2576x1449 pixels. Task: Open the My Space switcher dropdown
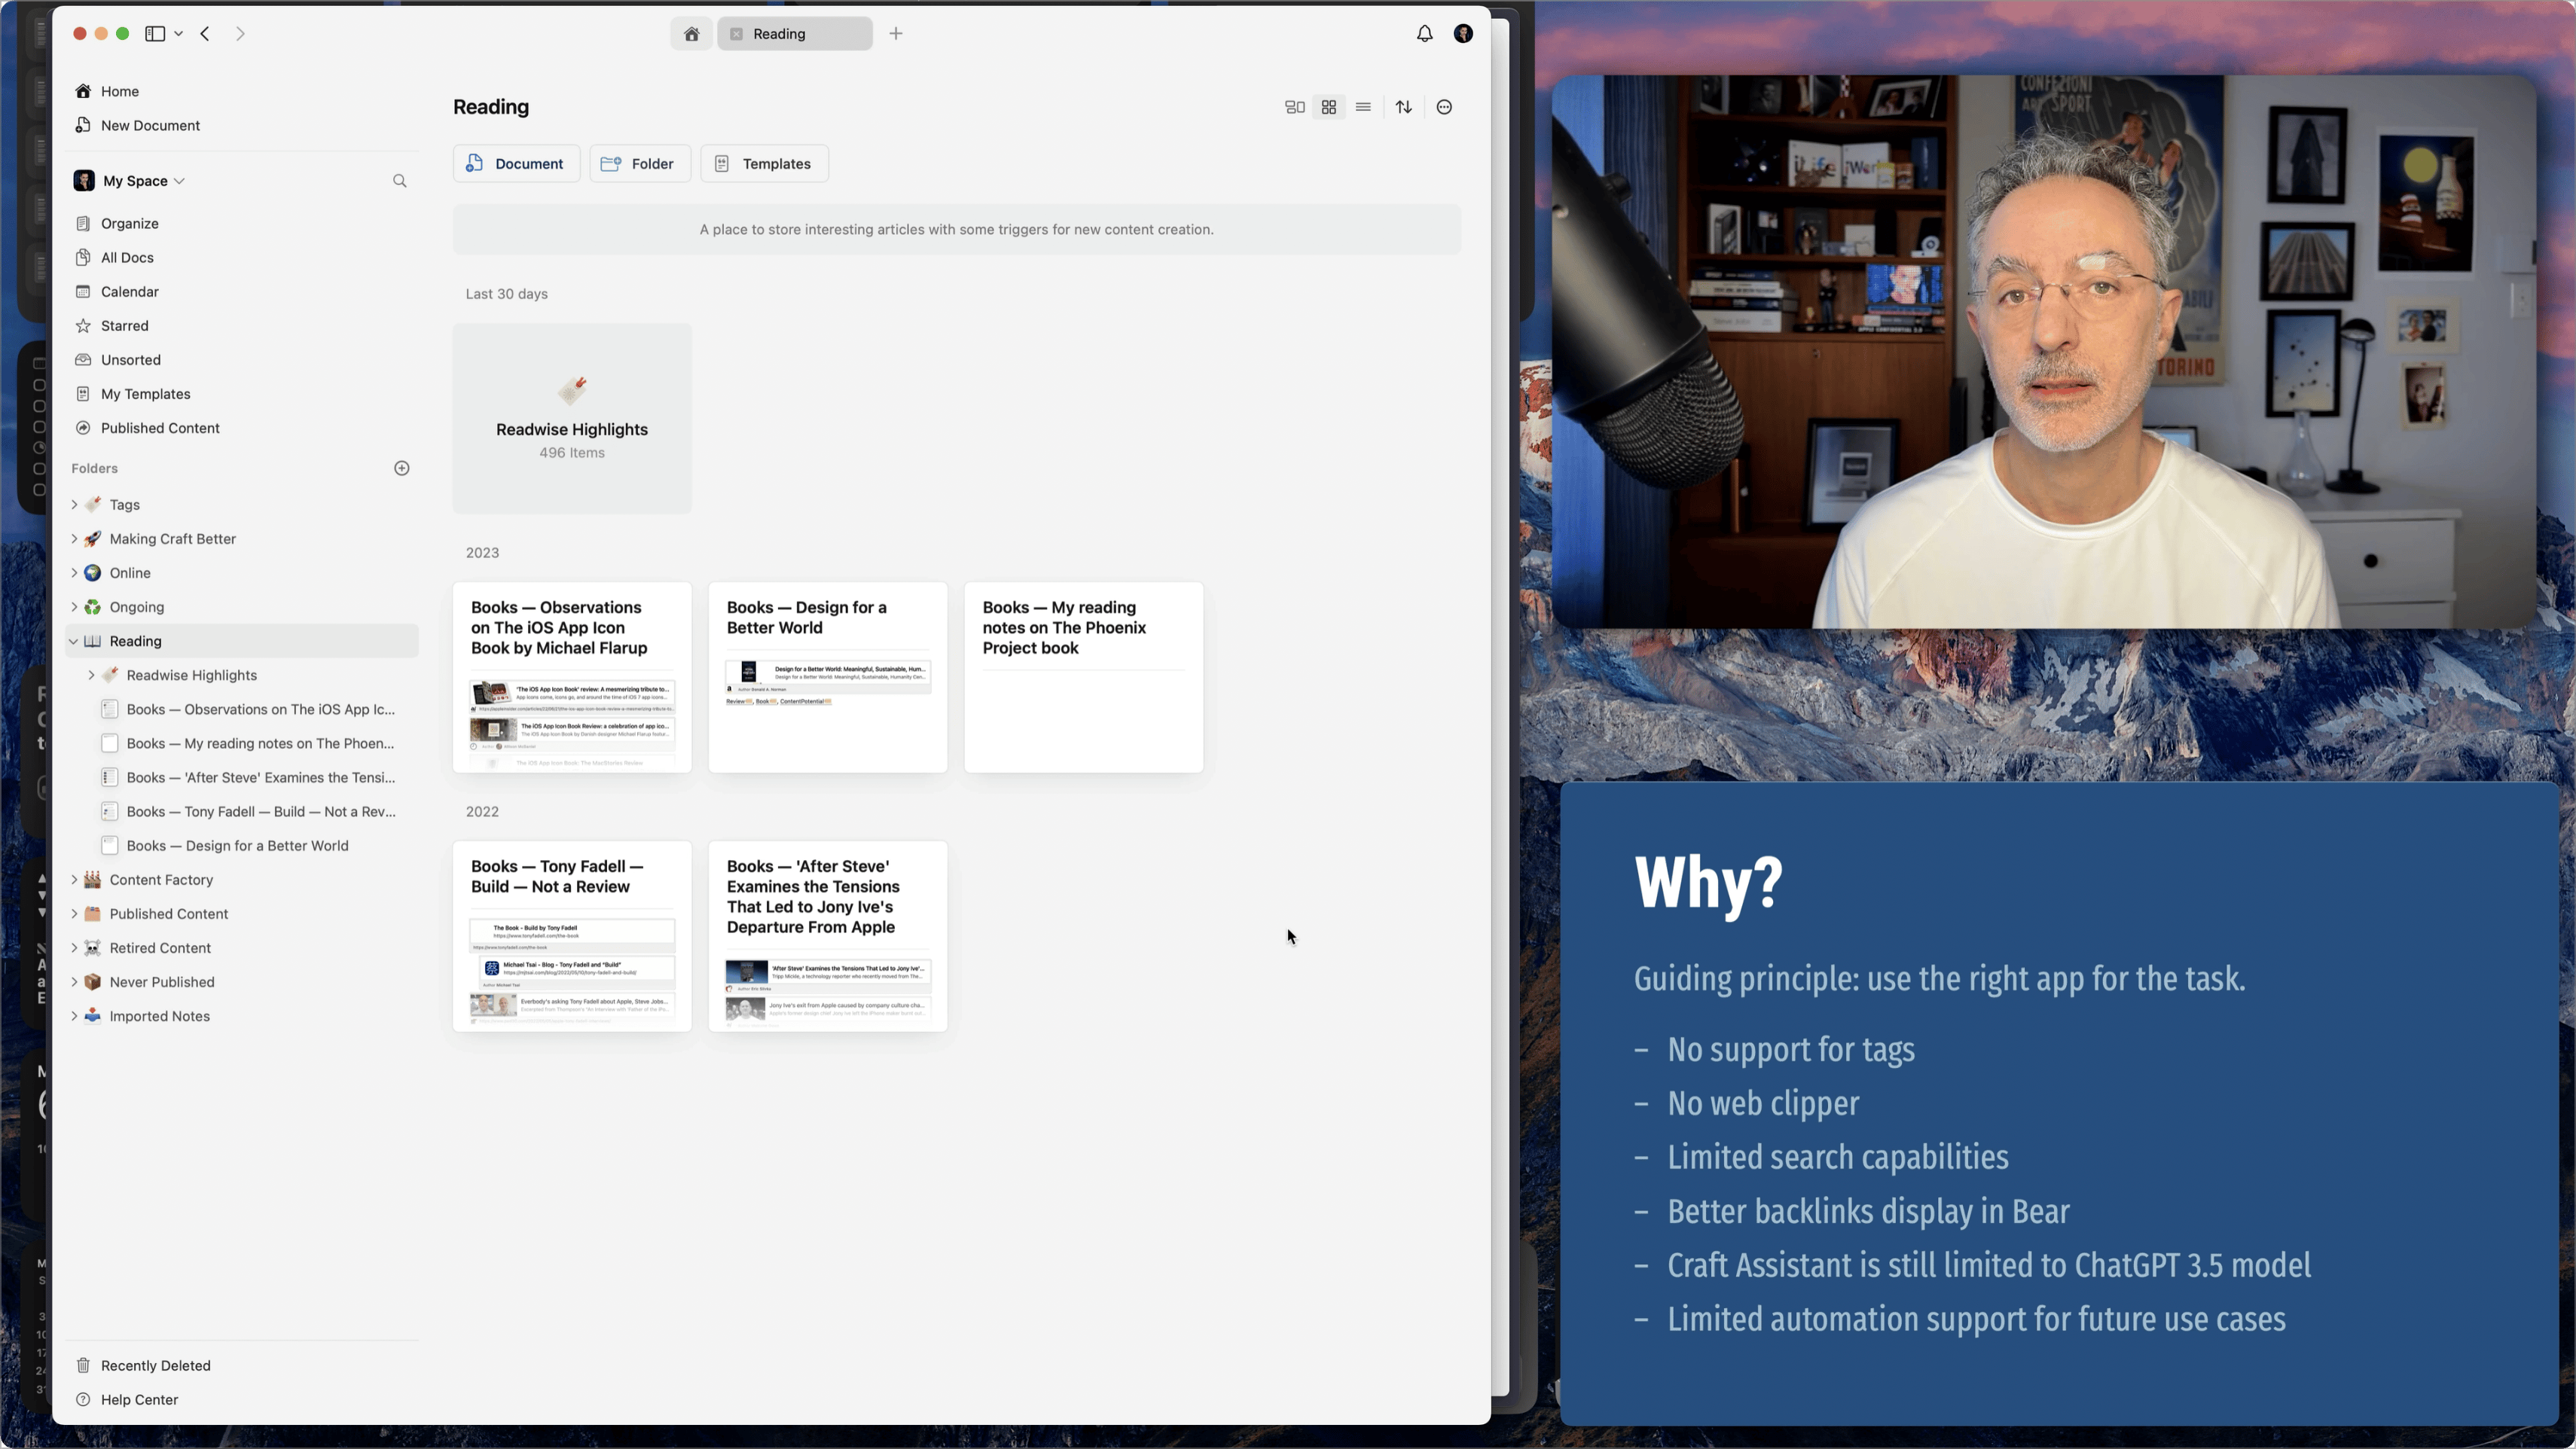tap(130, 181)
